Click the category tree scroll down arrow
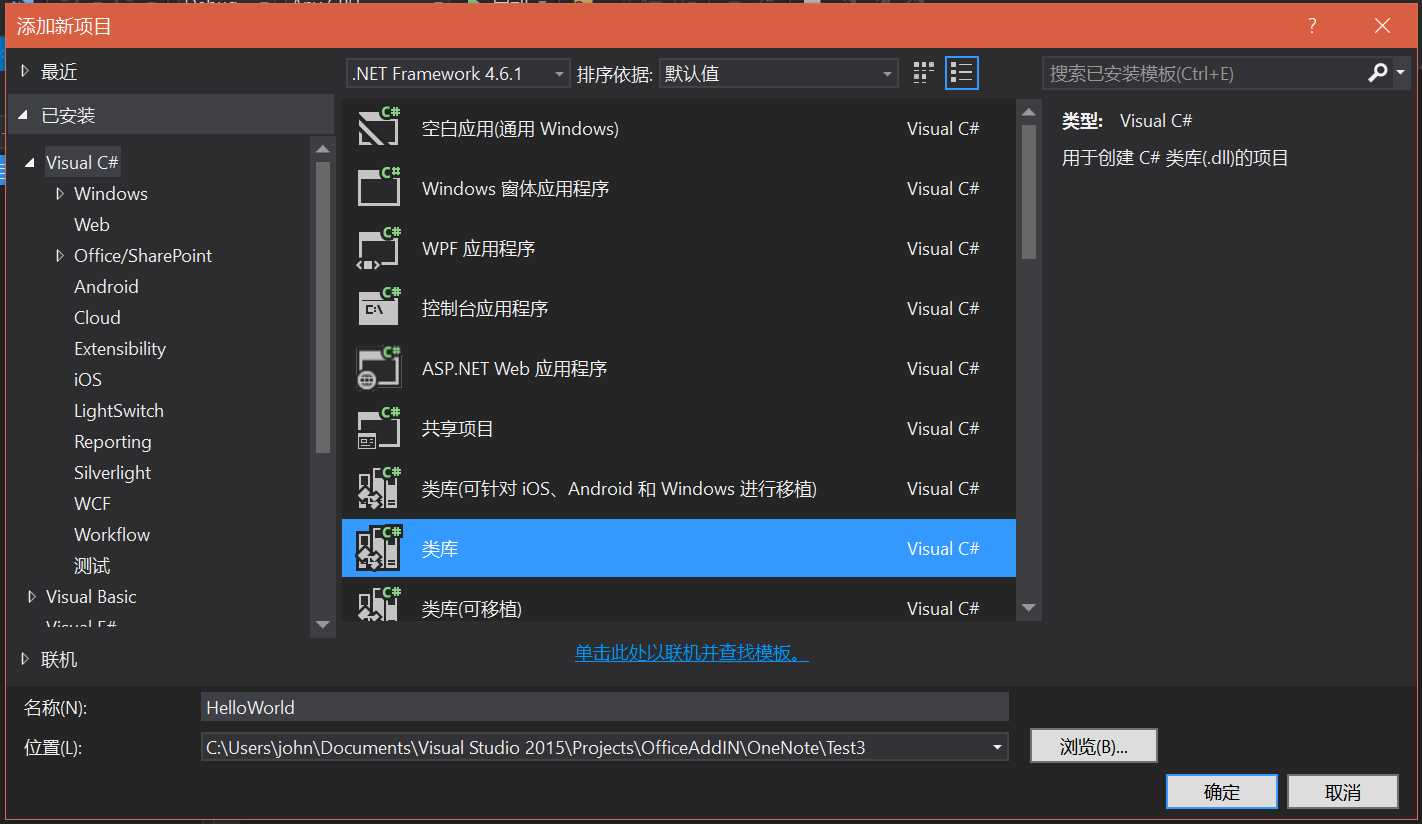The width and height of the screenshot is (1422, 824). click(x=323, y=624)
